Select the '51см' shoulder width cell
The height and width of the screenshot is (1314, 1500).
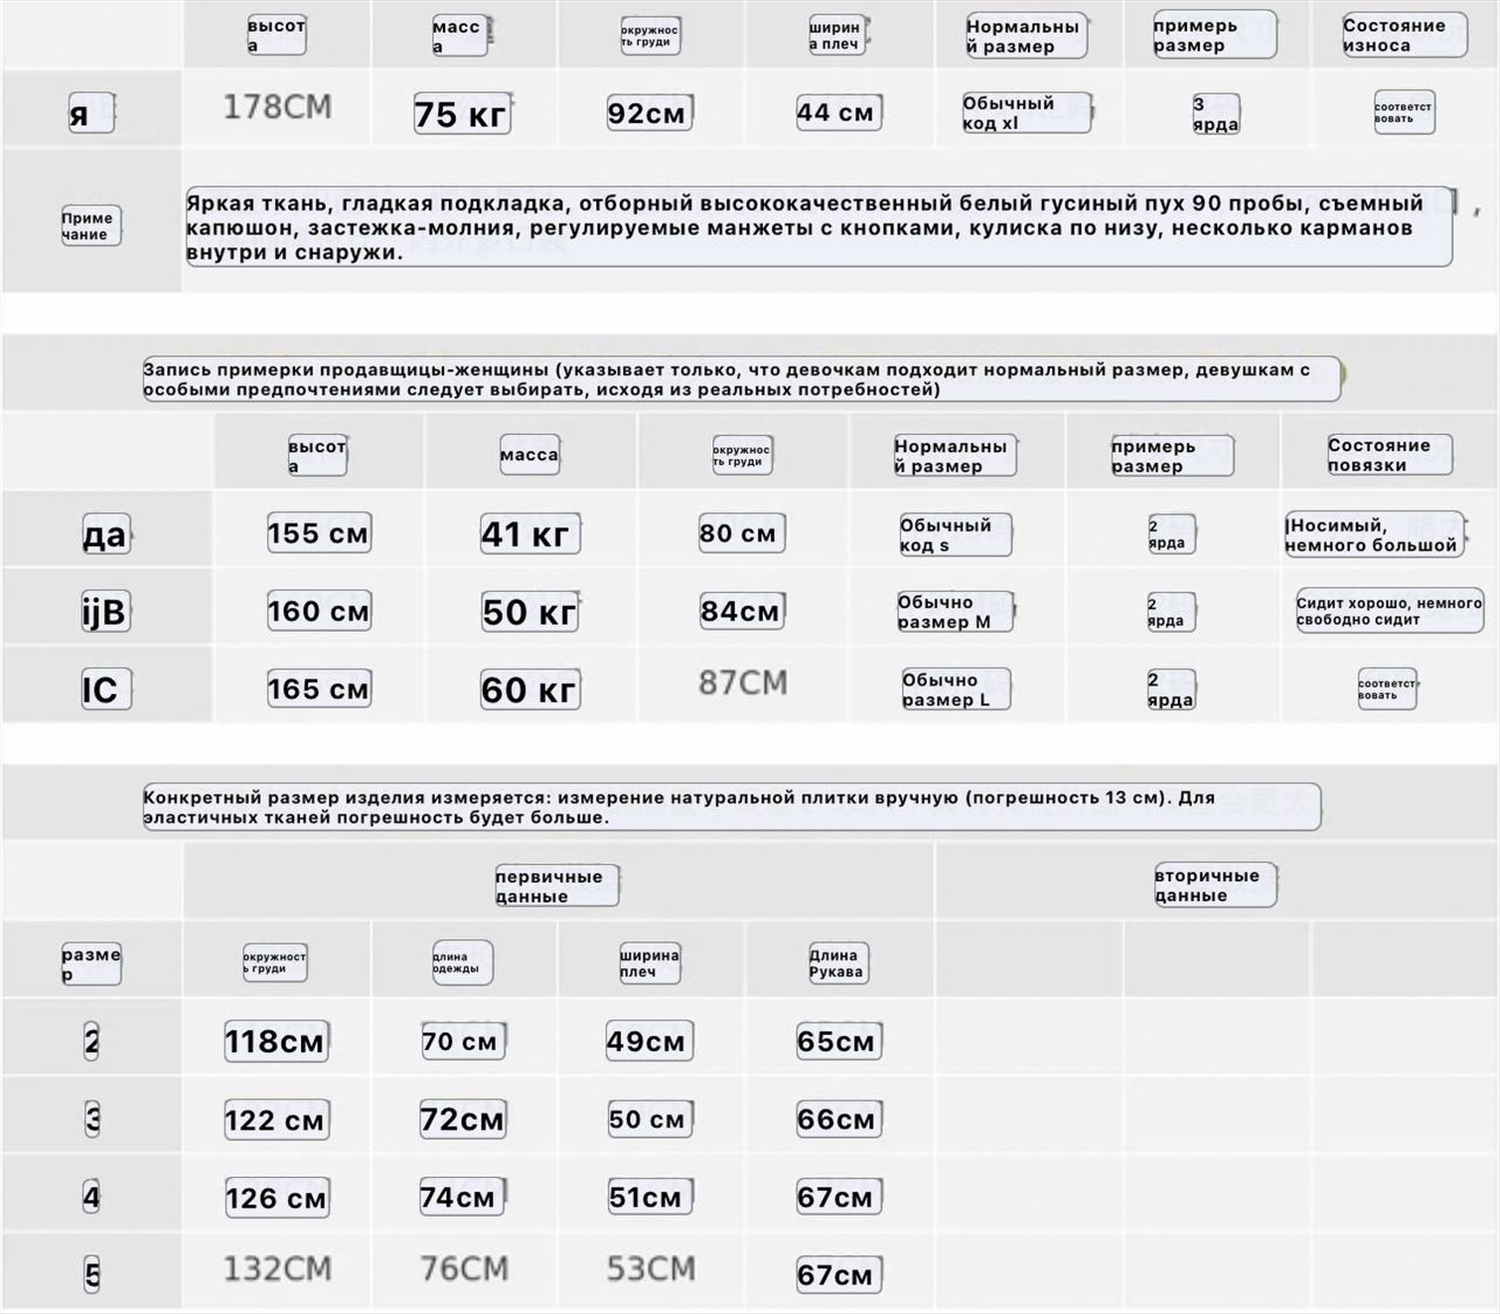(649, 1197)
